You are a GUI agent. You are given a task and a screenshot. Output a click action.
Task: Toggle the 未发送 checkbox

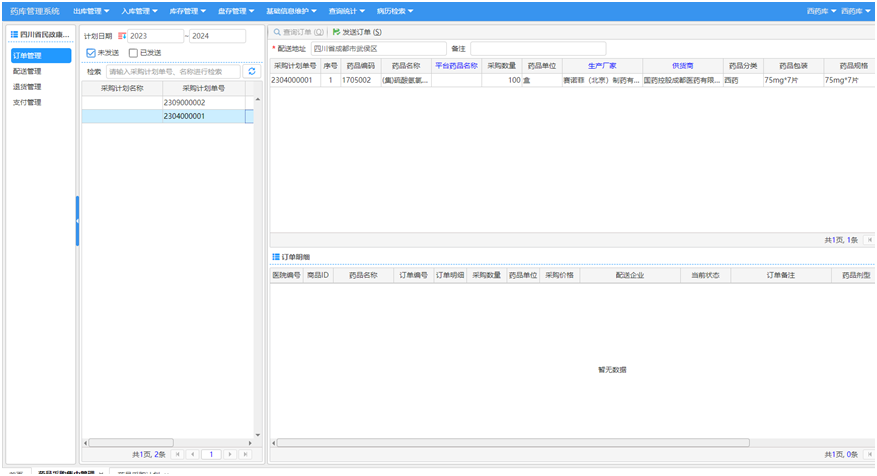coord(91,53)
